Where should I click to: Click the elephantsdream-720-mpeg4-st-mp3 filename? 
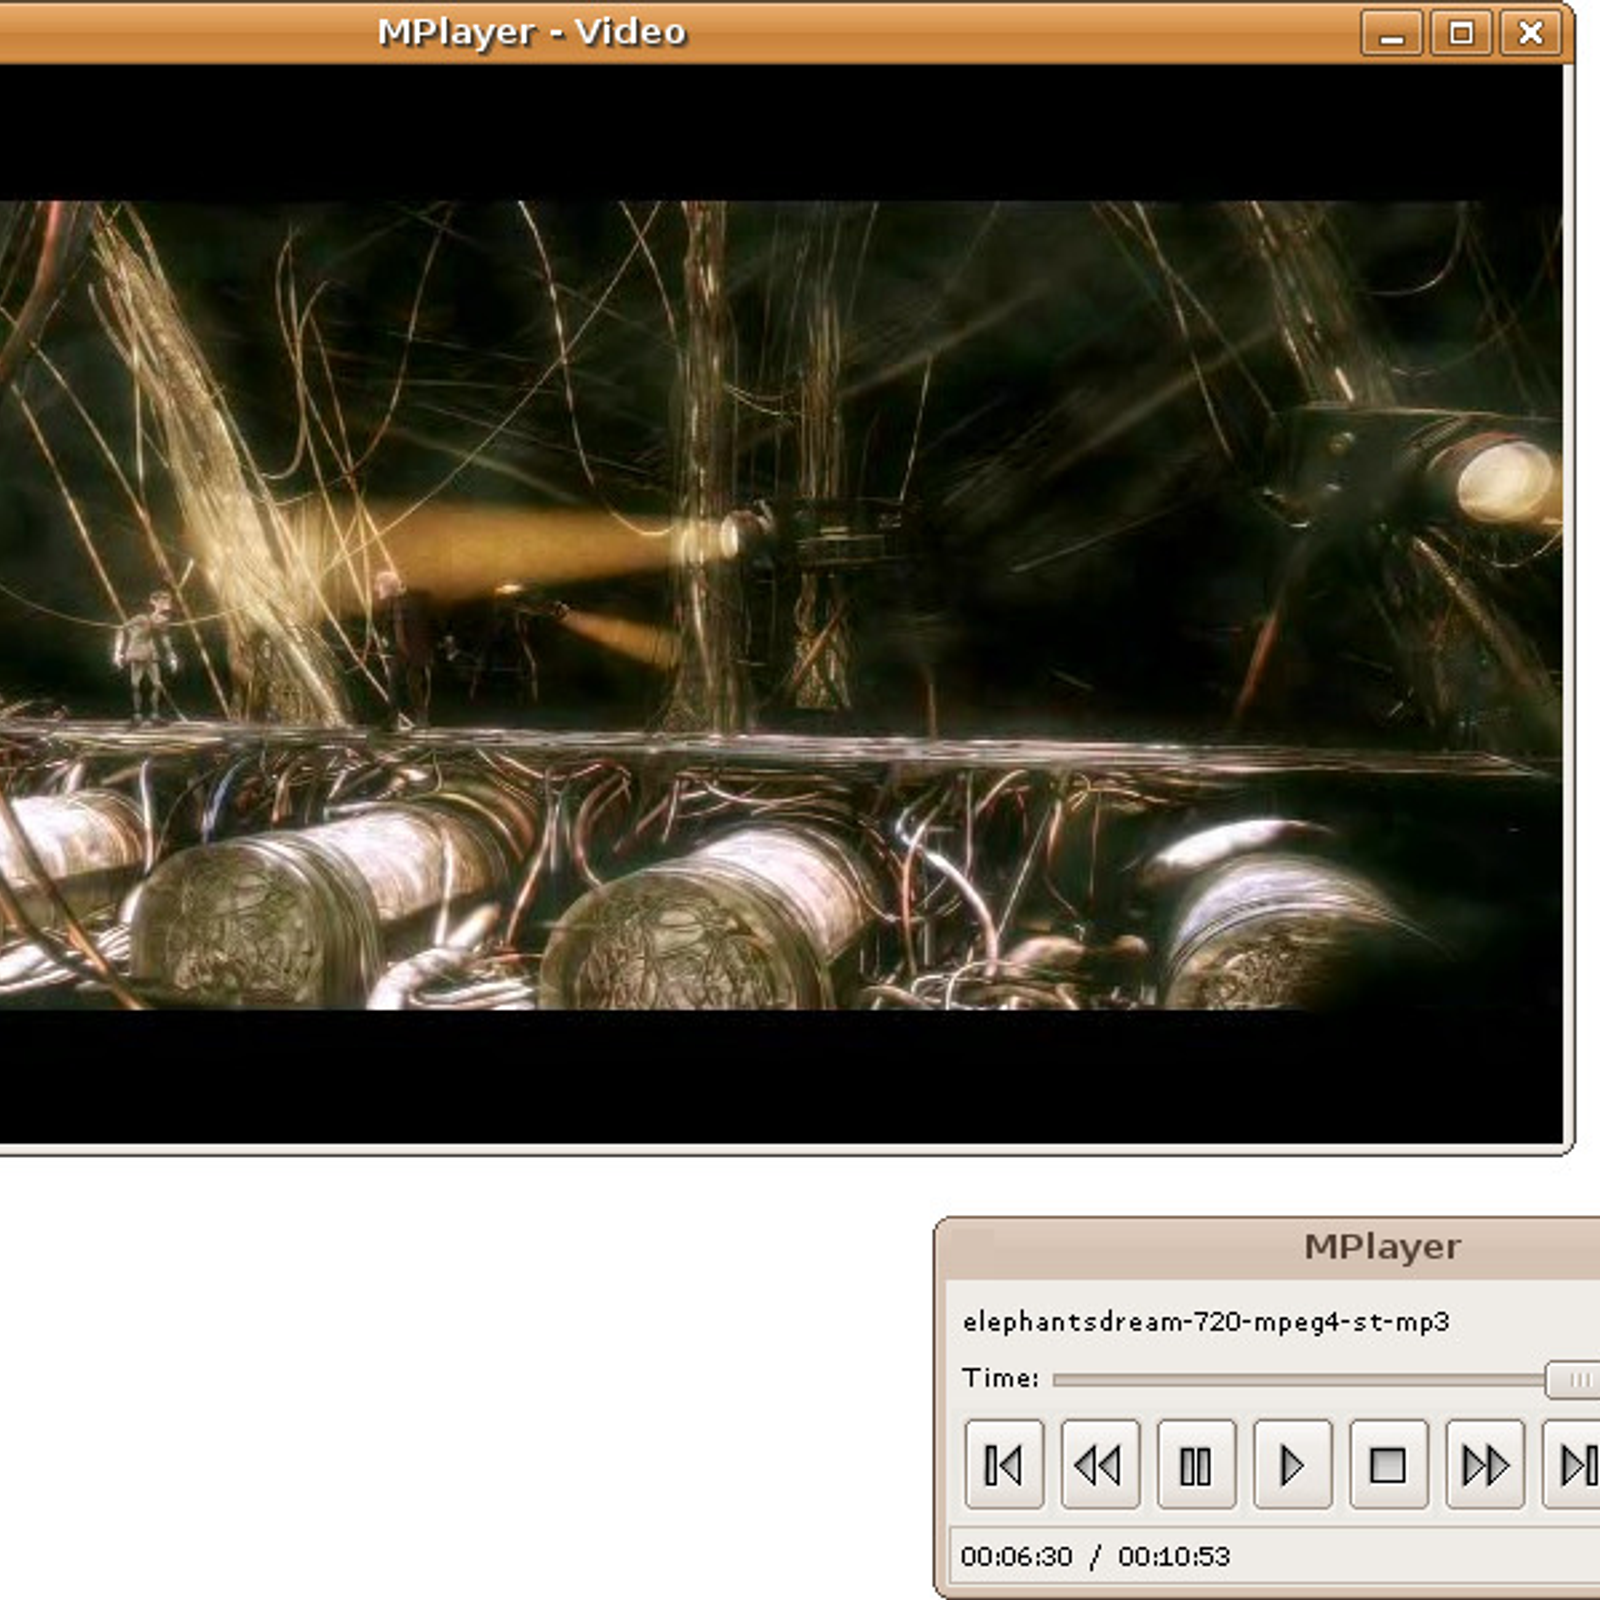(x=1206, y=1322)
